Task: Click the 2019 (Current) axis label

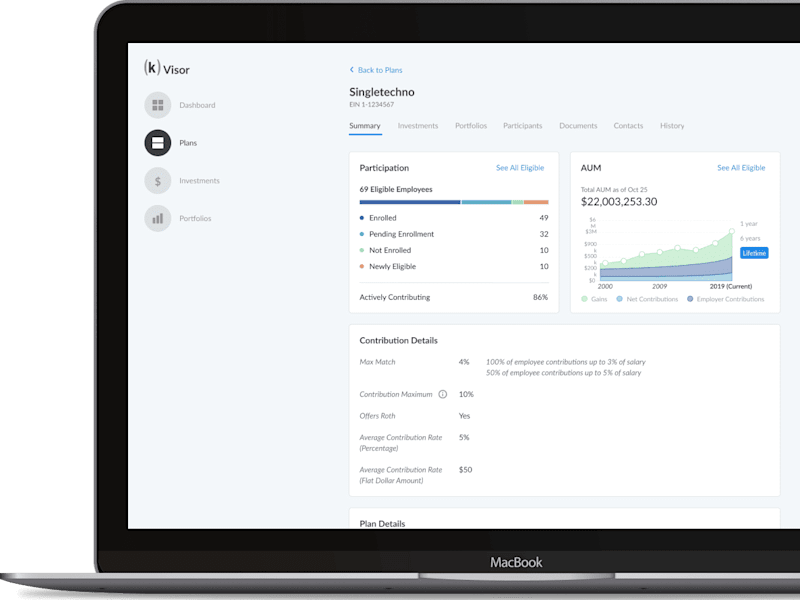Action: click(731, 286)
